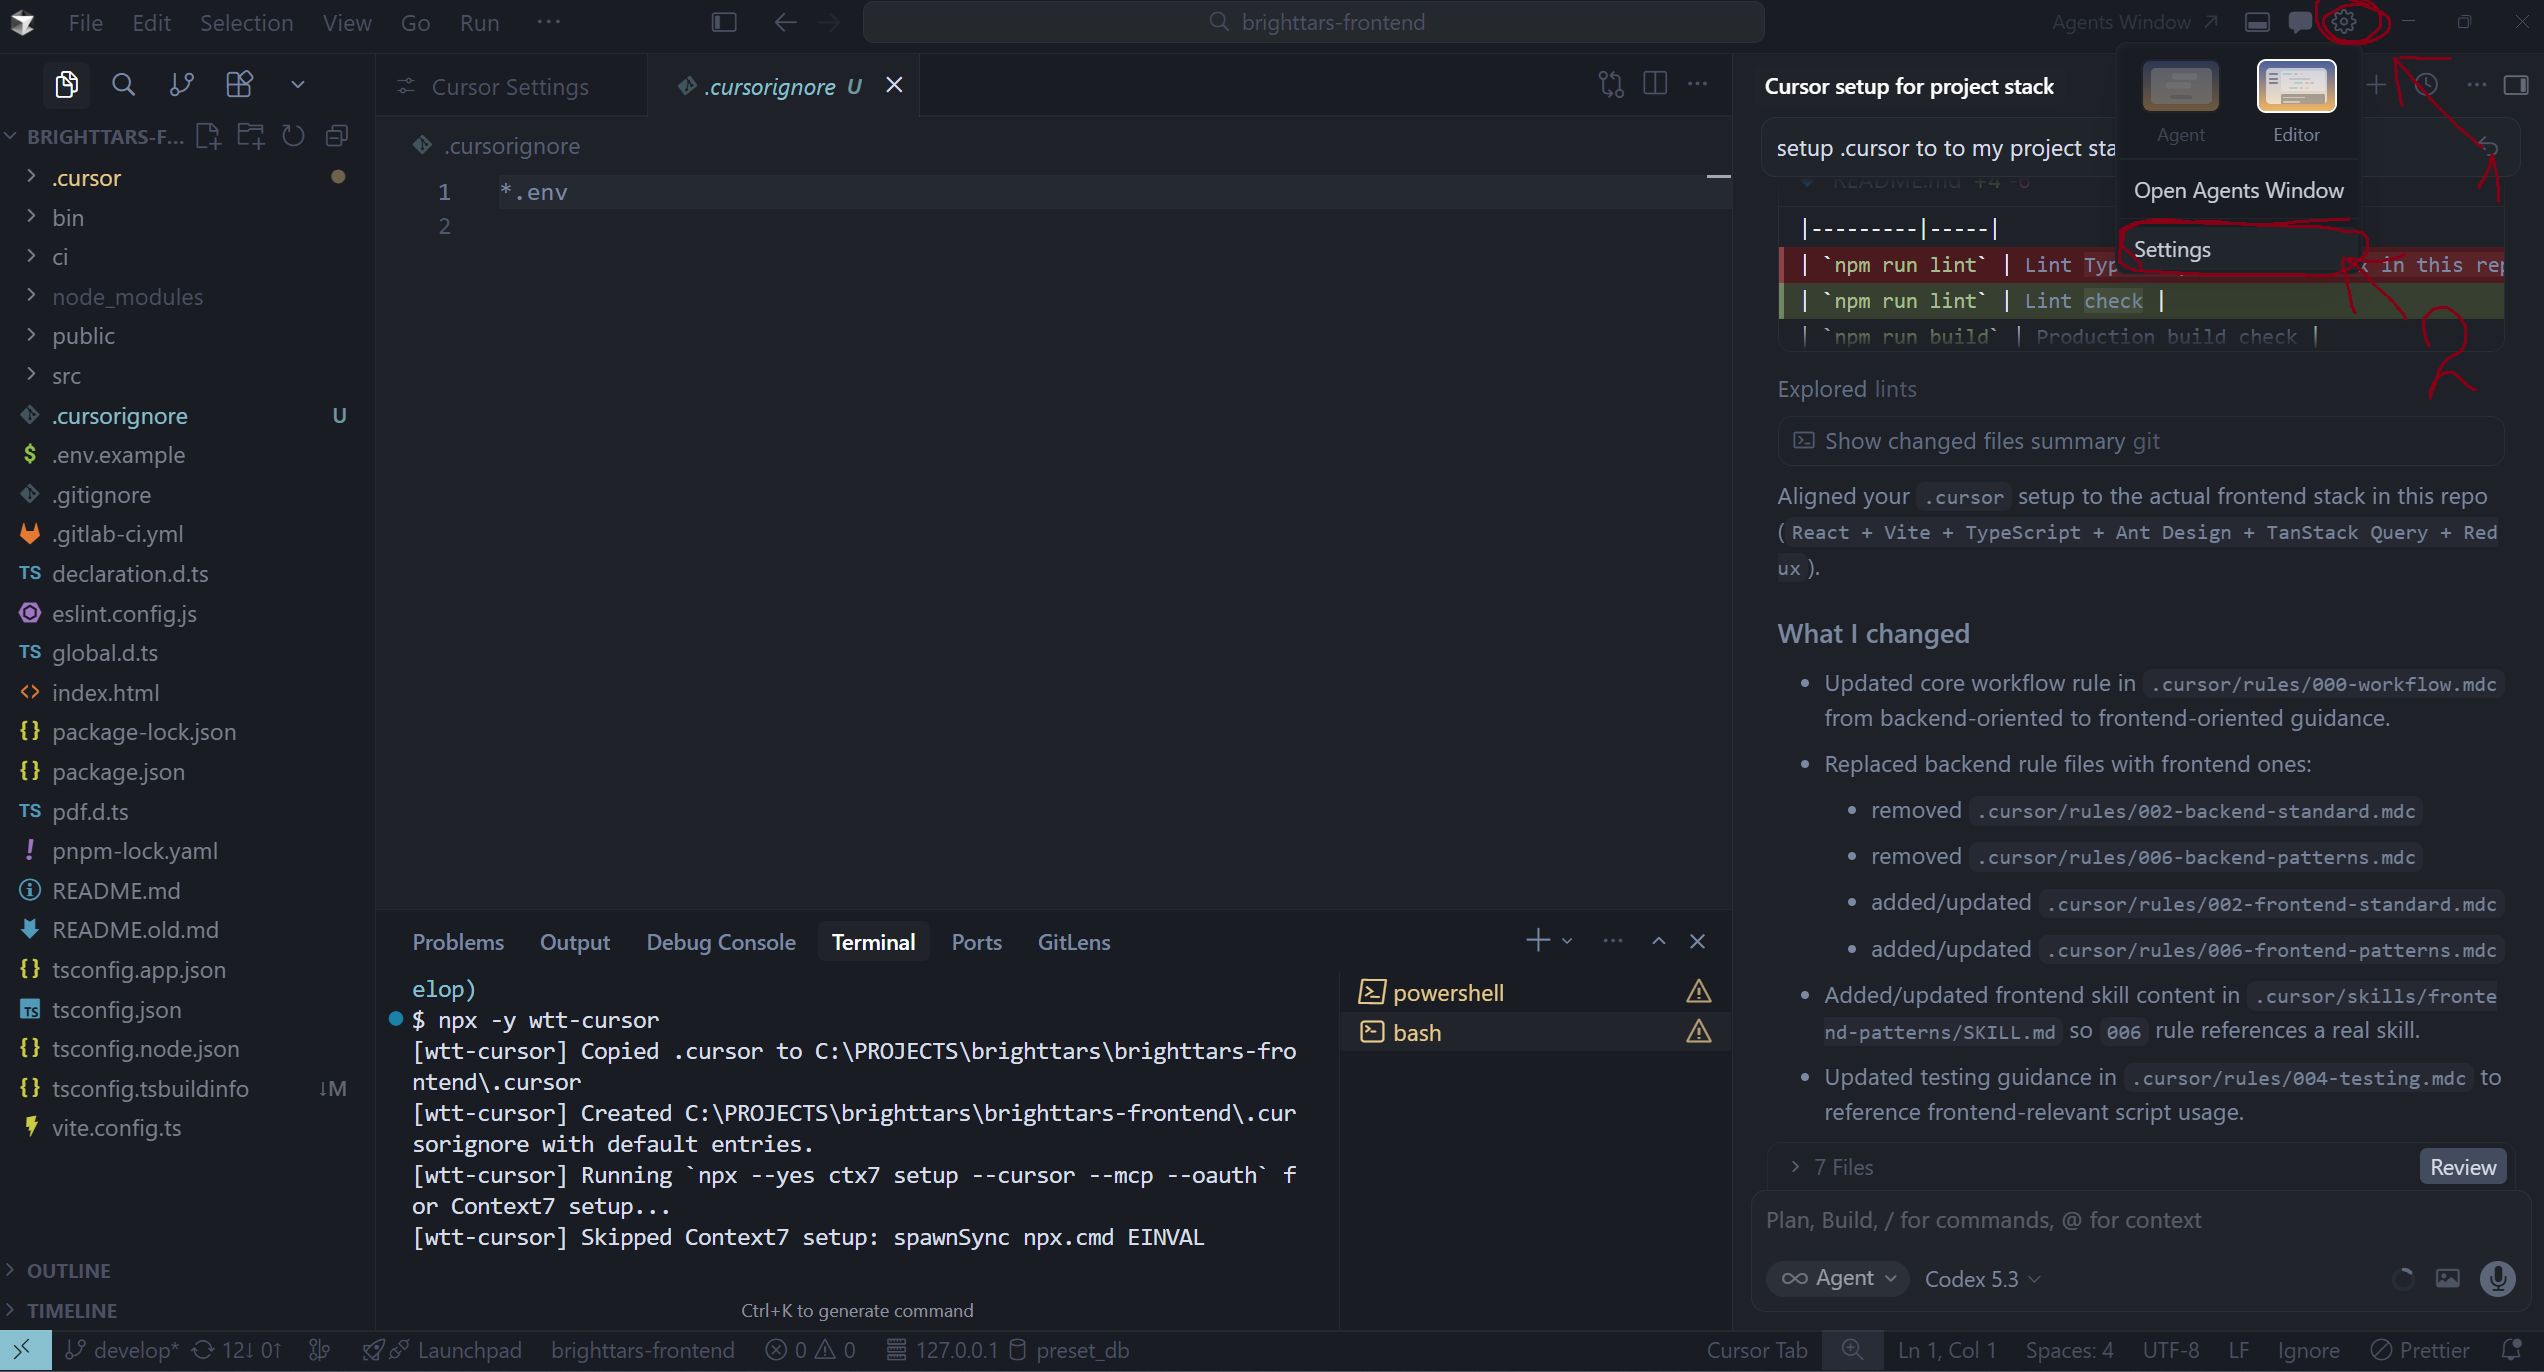
Task: Close the .cursorignore editor tab
Action: pos(894,86)
